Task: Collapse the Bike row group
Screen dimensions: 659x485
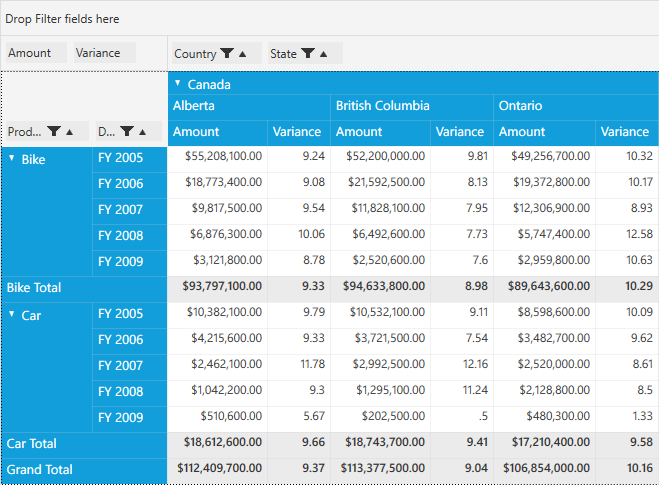Action: [12, 158]
